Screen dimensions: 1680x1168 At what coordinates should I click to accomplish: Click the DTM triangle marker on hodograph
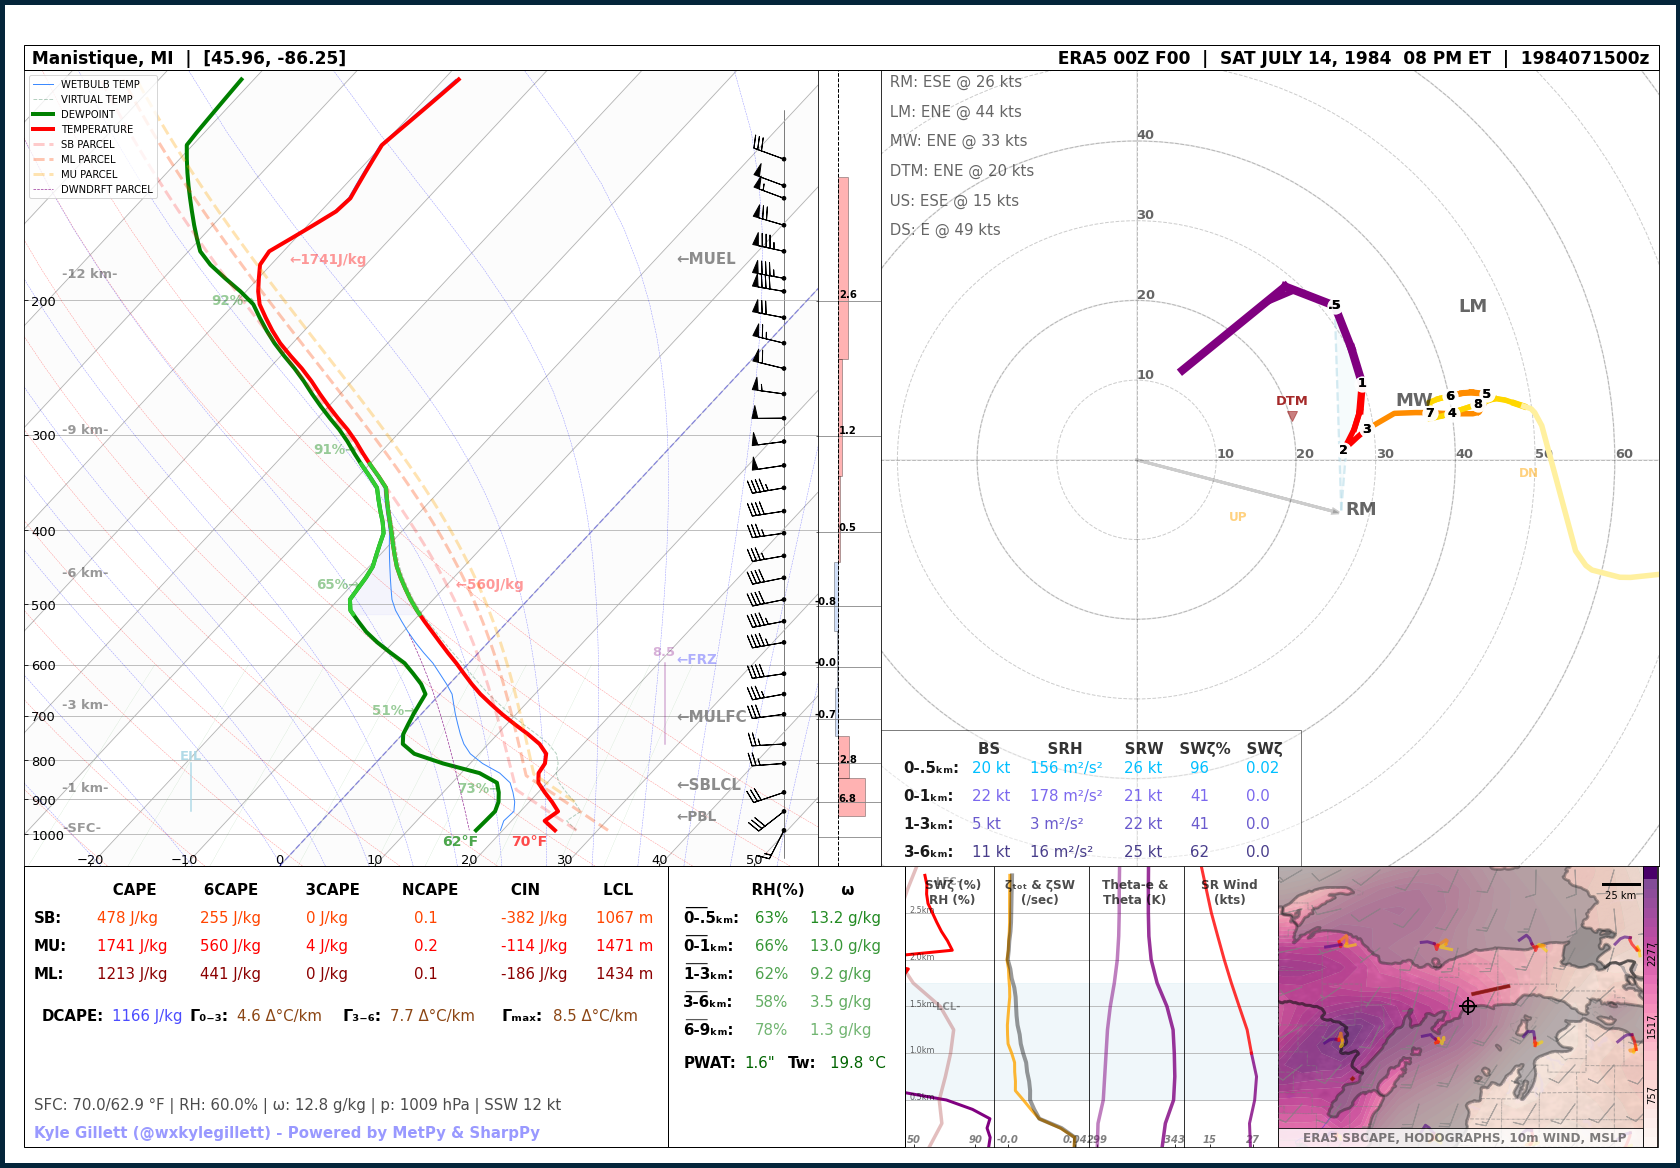pyautogui.click(x=1292, y=416)
